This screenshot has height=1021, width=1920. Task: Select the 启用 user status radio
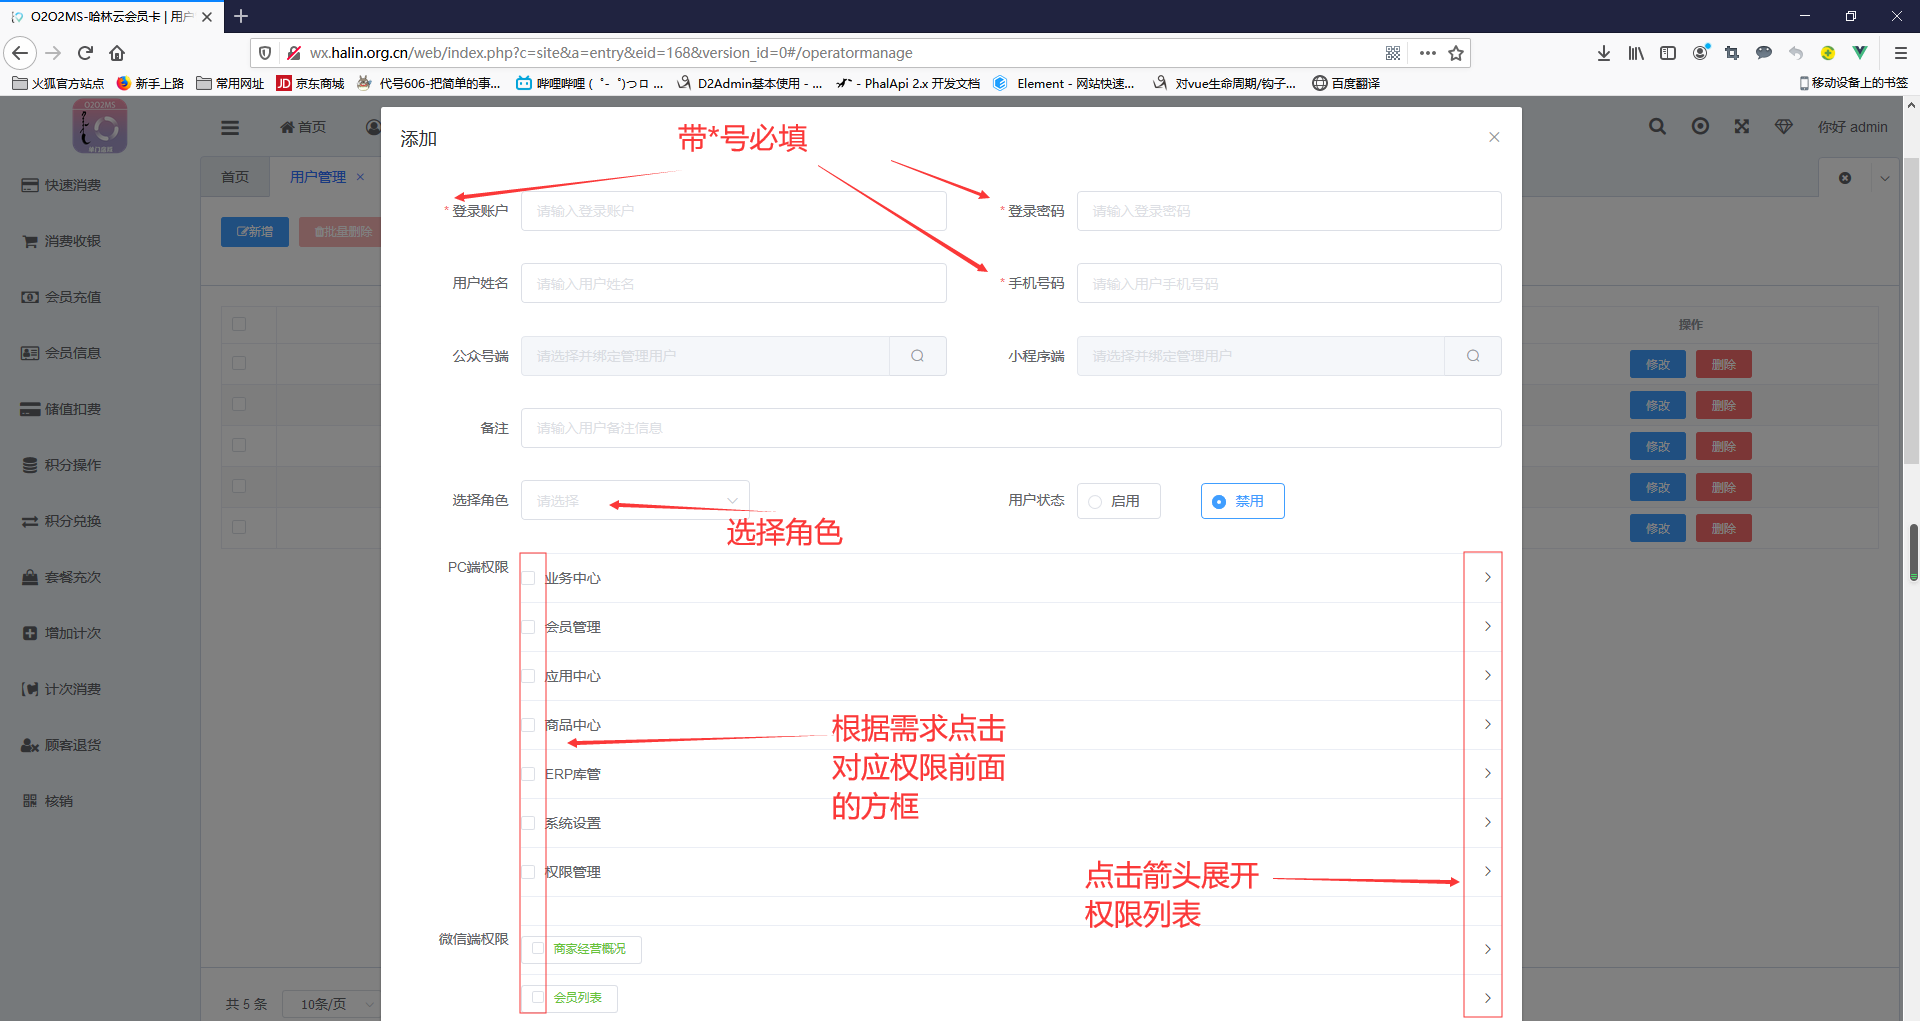[1118, 501]
